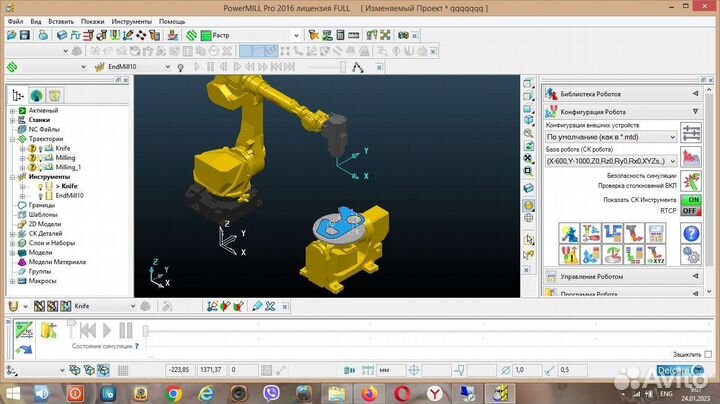Click the XYZ robot icon in grid
The image size is (720, 404).
[x=655, y=255]
